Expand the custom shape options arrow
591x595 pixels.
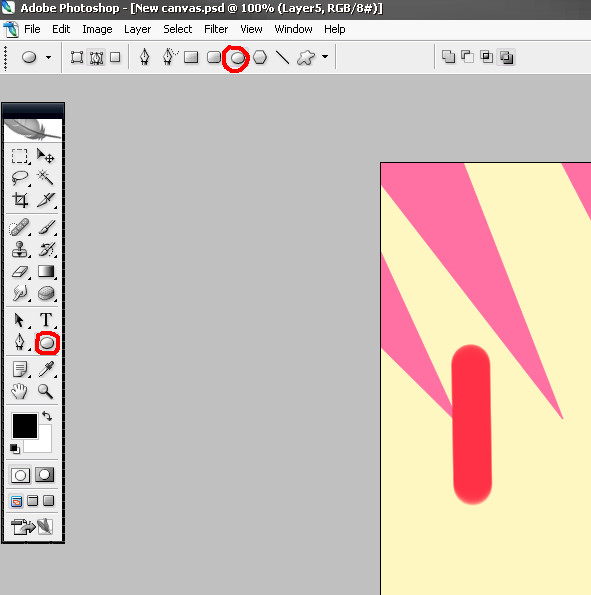[325, 57]
